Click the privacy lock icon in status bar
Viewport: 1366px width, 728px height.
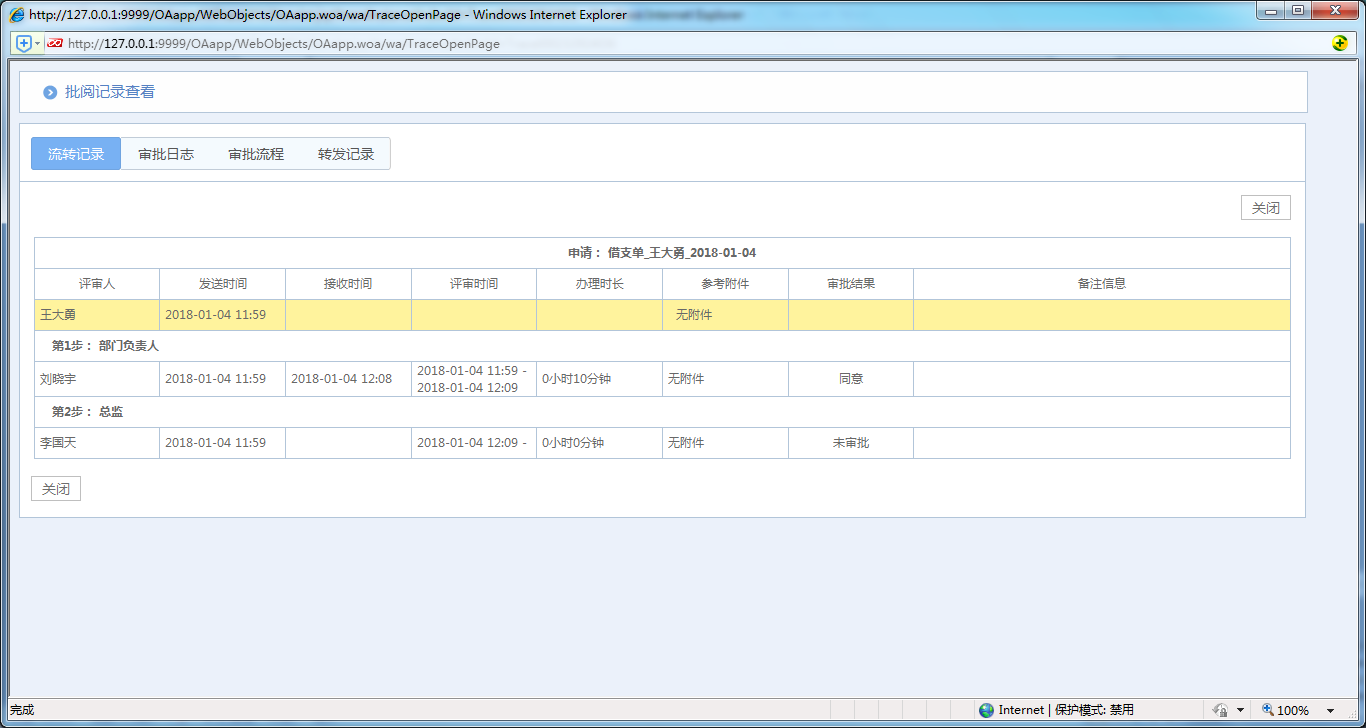[1220, 710]
